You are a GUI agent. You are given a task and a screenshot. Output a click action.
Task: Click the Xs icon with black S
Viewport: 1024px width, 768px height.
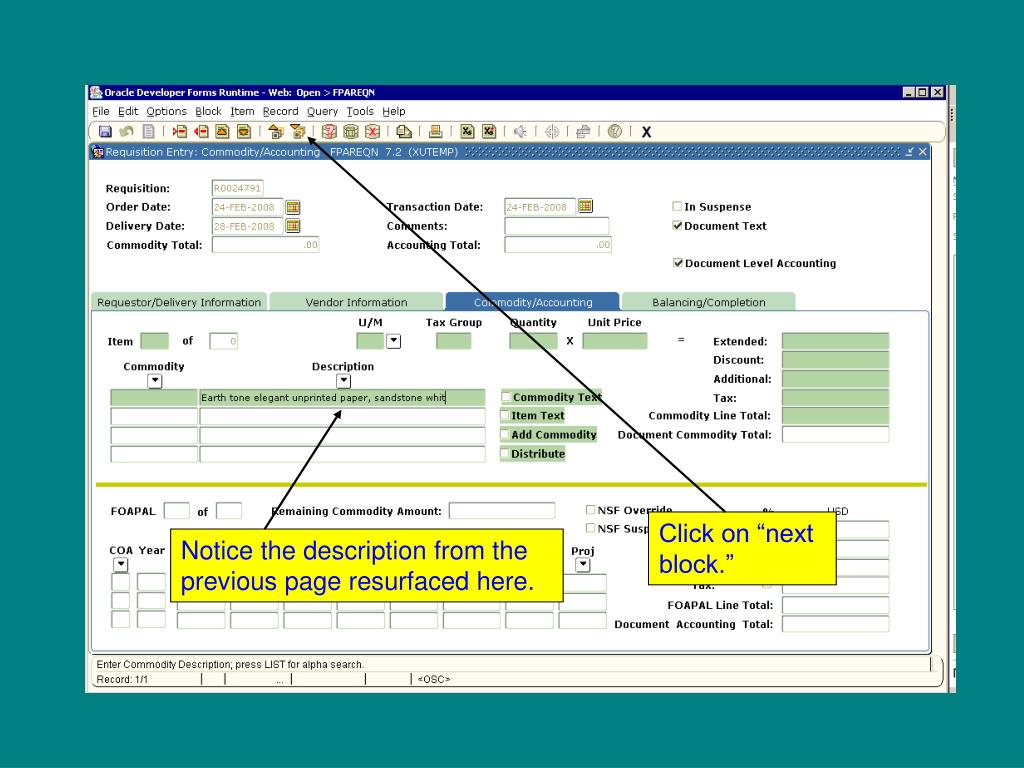(x=467, y=131)
